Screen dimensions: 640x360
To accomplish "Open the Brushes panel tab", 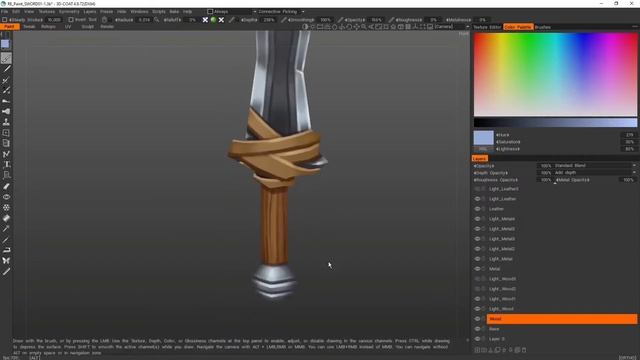I will pyautogui.click(x=542, y=27).
